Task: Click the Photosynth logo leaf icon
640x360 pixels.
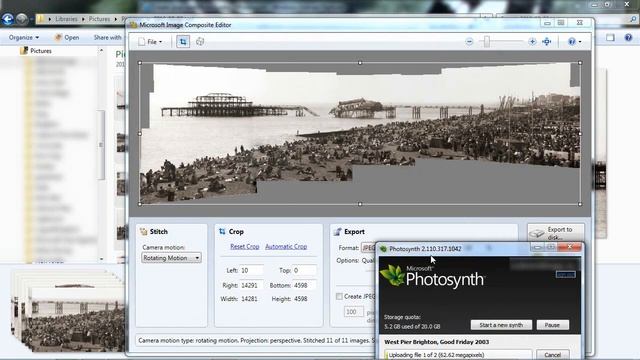Action: [392, 275]
